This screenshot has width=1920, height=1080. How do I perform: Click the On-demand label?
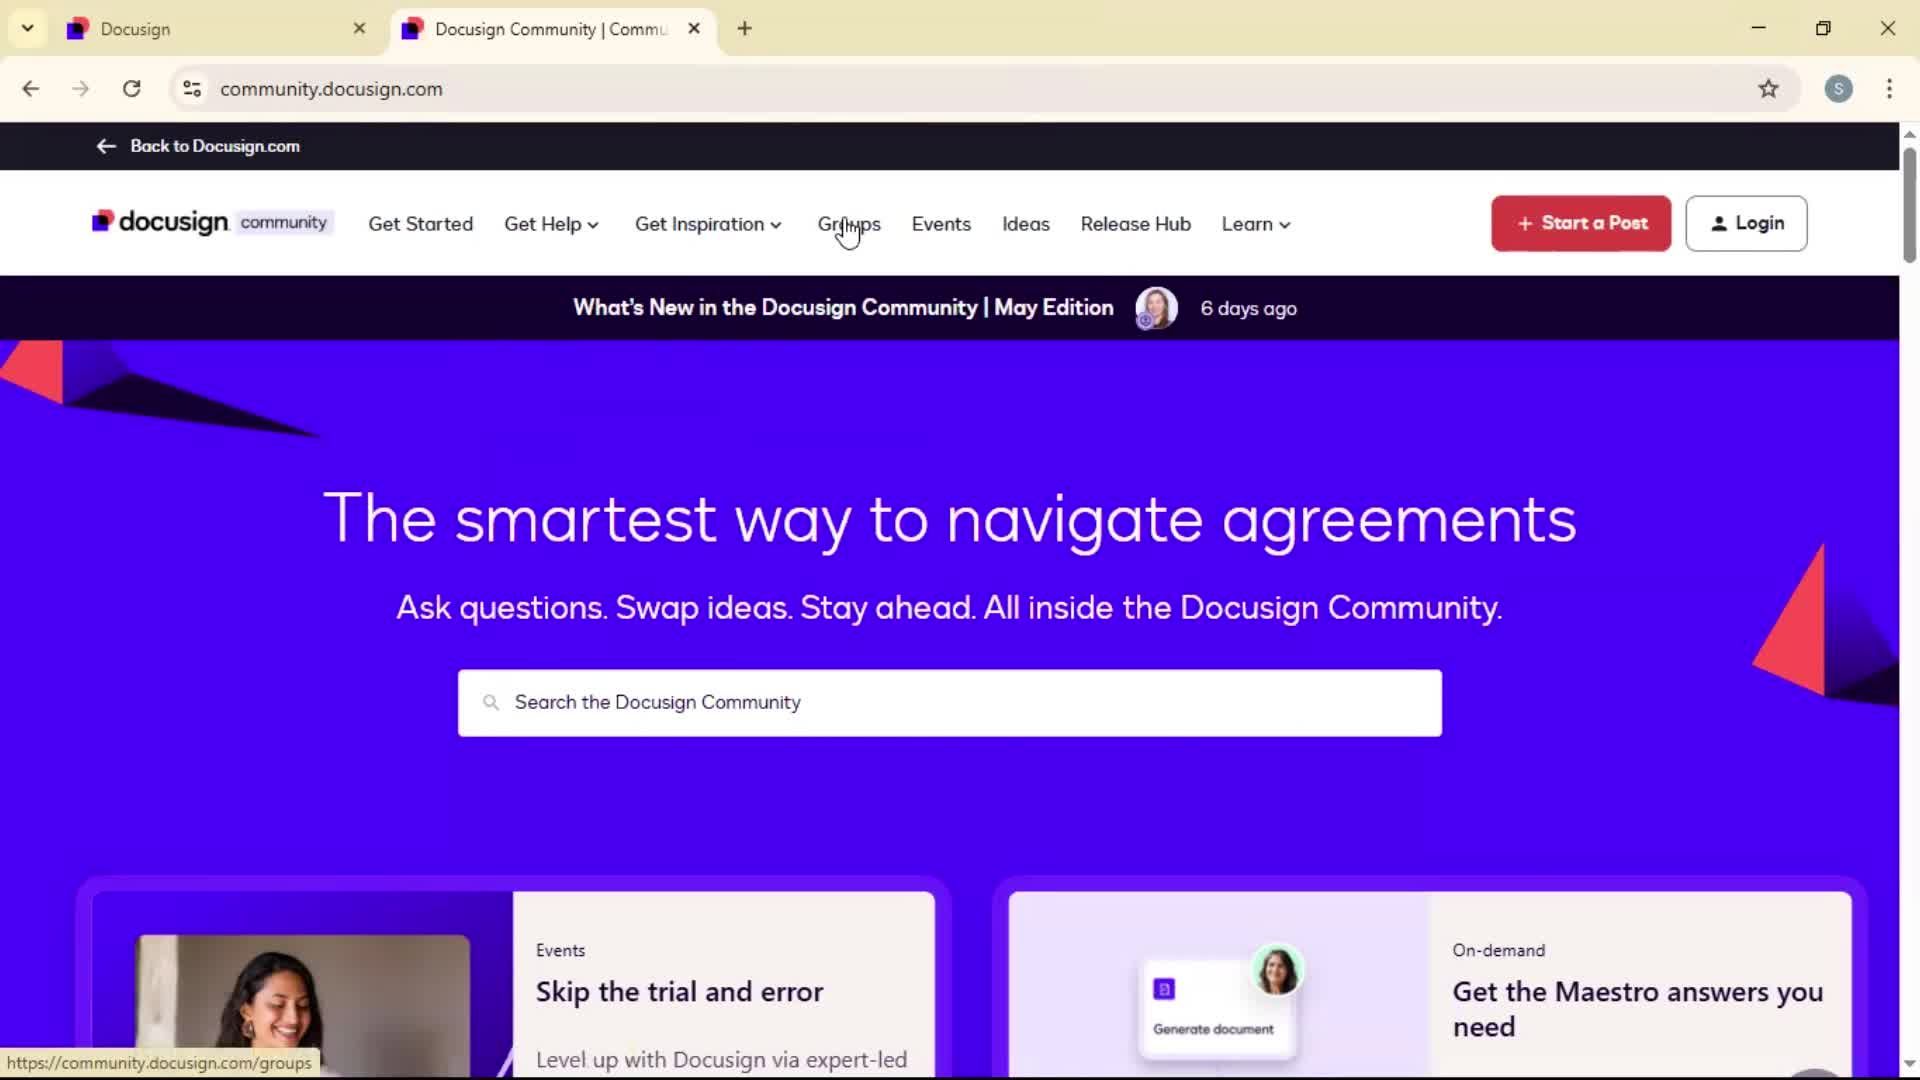(1499, 950)
